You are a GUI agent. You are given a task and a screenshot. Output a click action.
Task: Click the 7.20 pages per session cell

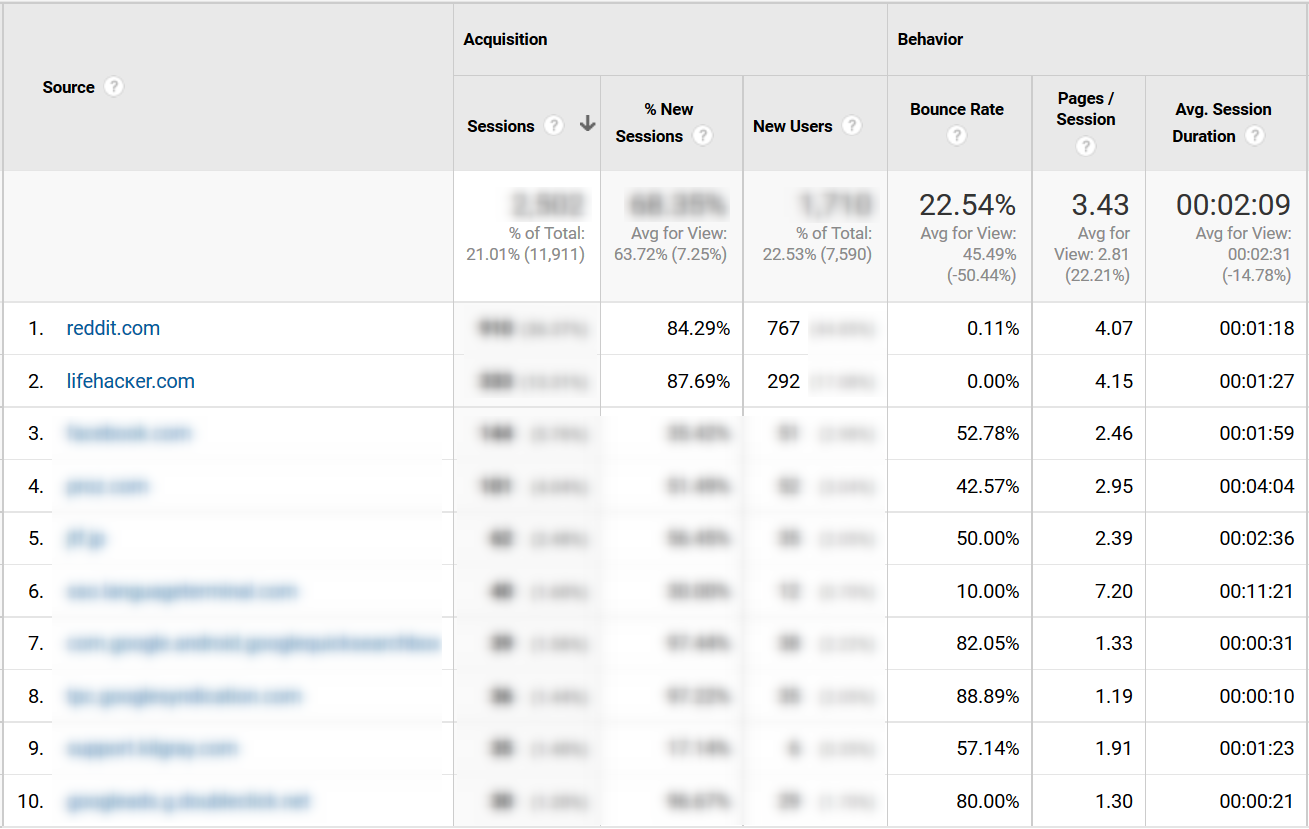1113,591
